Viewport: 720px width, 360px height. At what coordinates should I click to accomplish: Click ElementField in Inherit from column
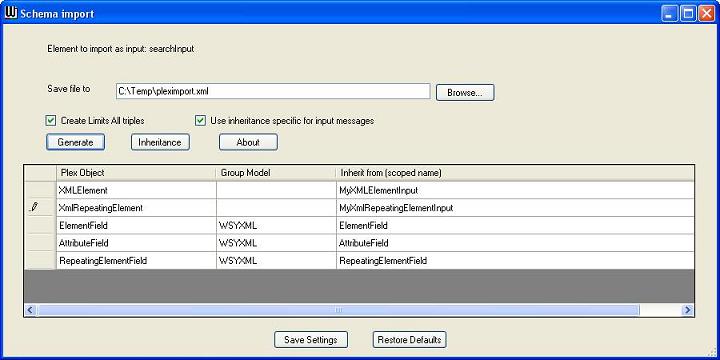(515, 225)
